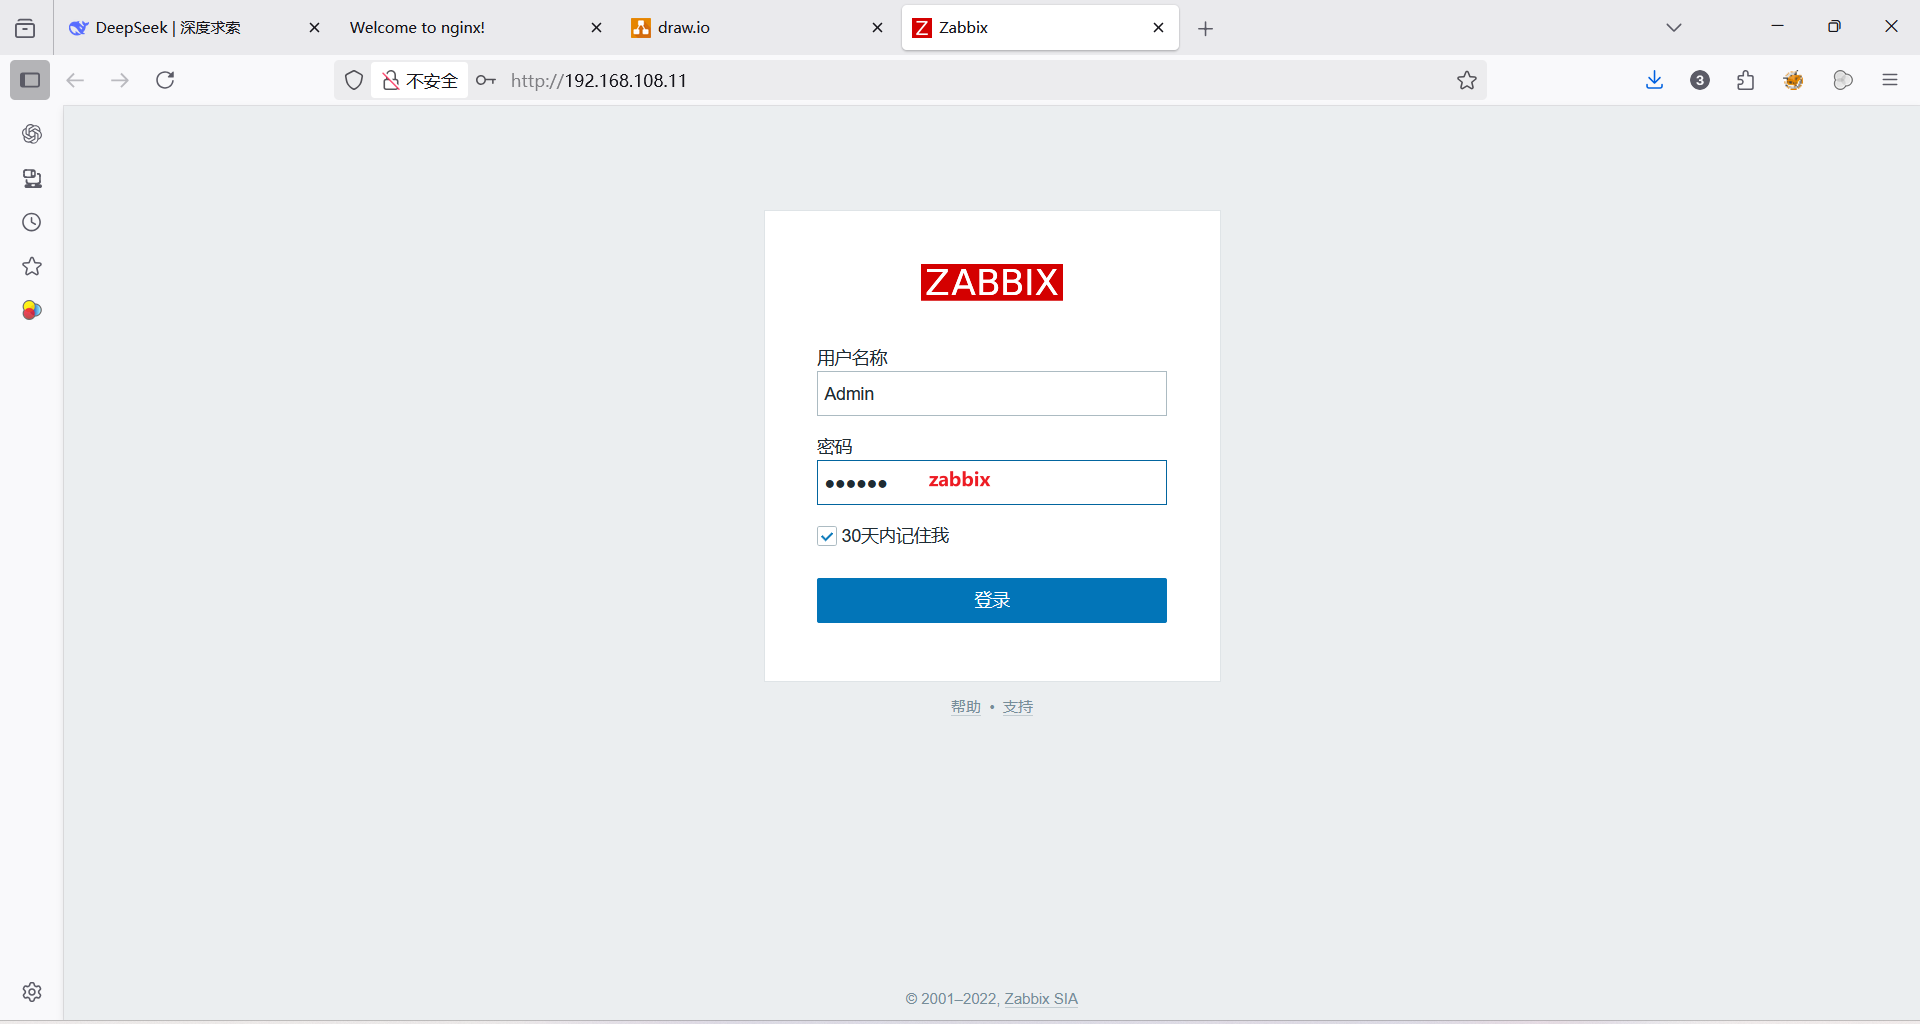Open a new tab with plus button
Viewport: 1920px width, 1024px height.
(1206, 28)
